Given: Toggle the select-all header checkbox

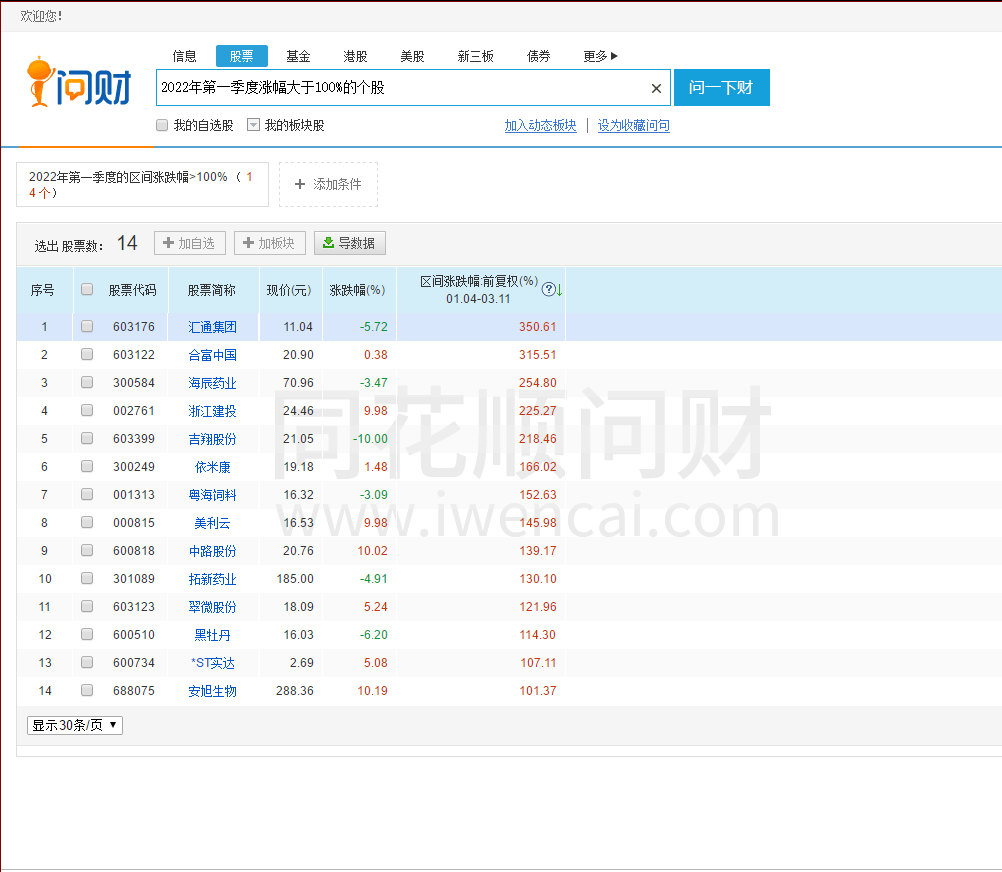Looking at the screenshot, I should (x=87, y=289).
